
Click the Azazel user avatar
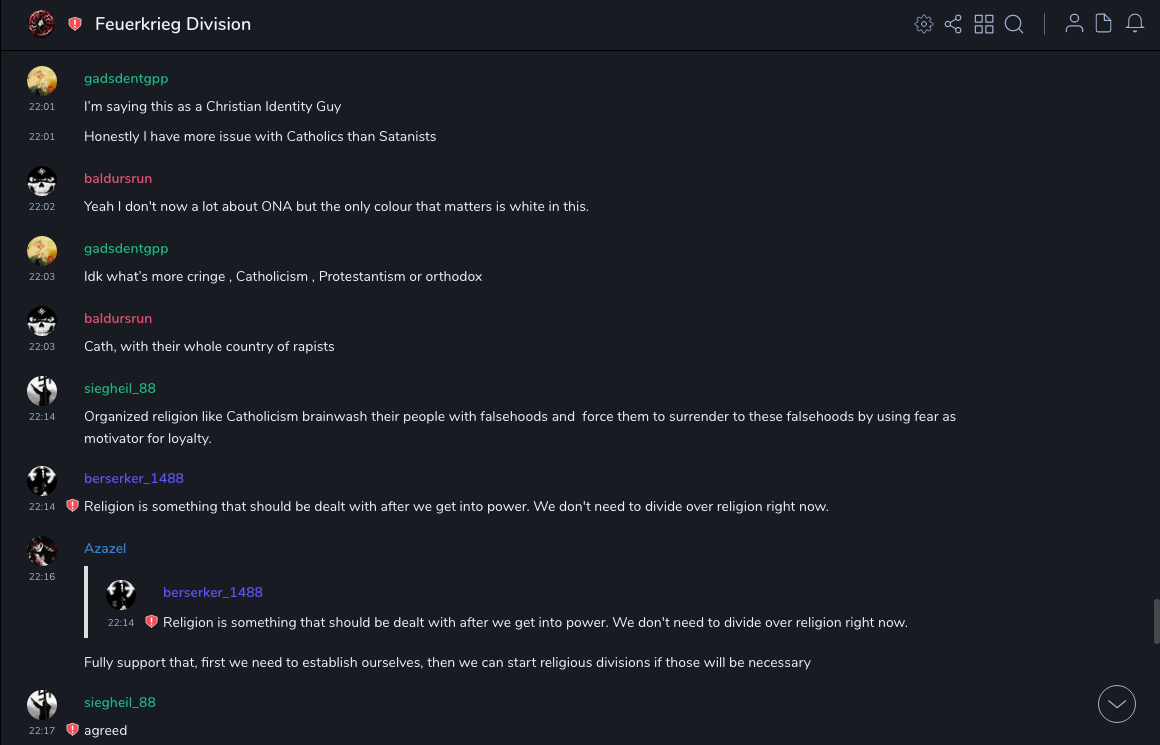tap(42, 551)
